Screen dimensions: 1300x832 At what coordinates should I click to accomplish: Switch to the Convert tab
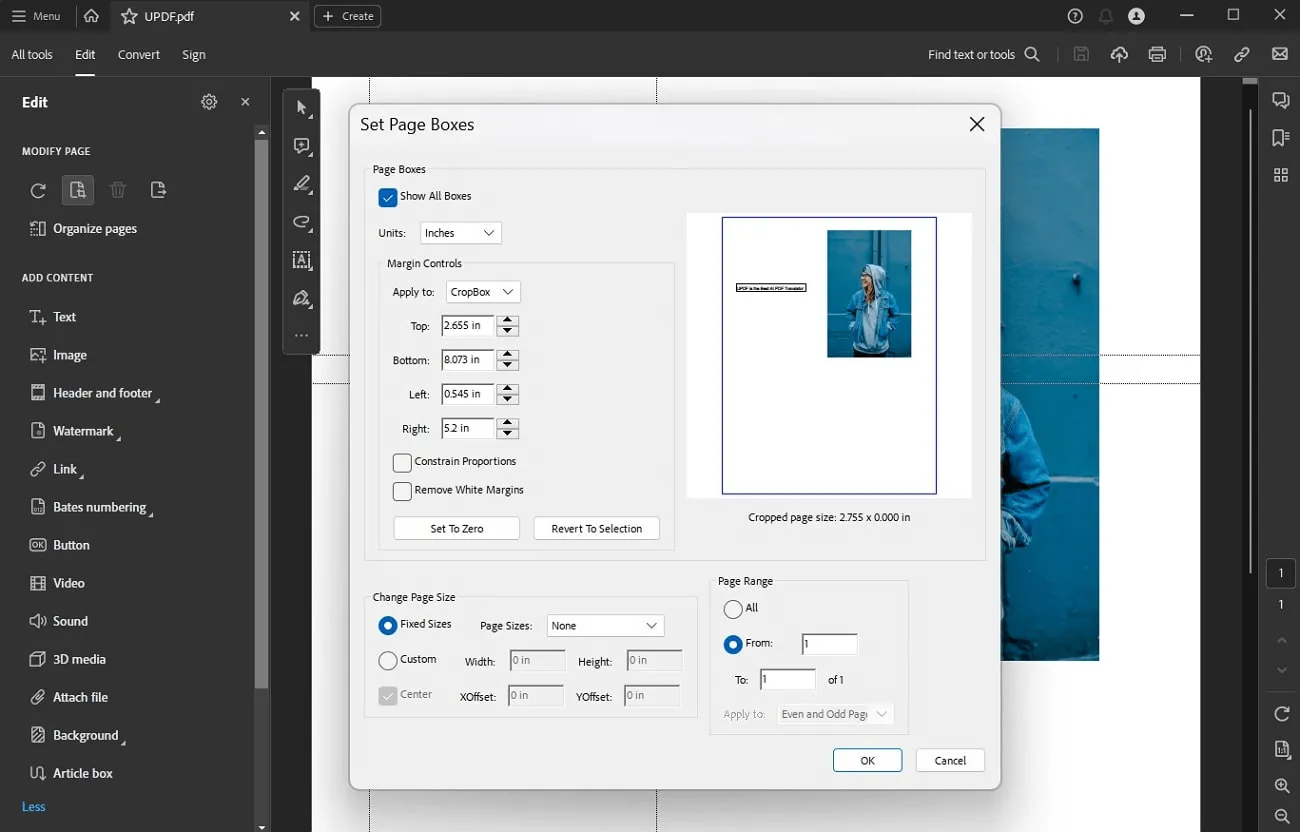(x=138, y=55)
